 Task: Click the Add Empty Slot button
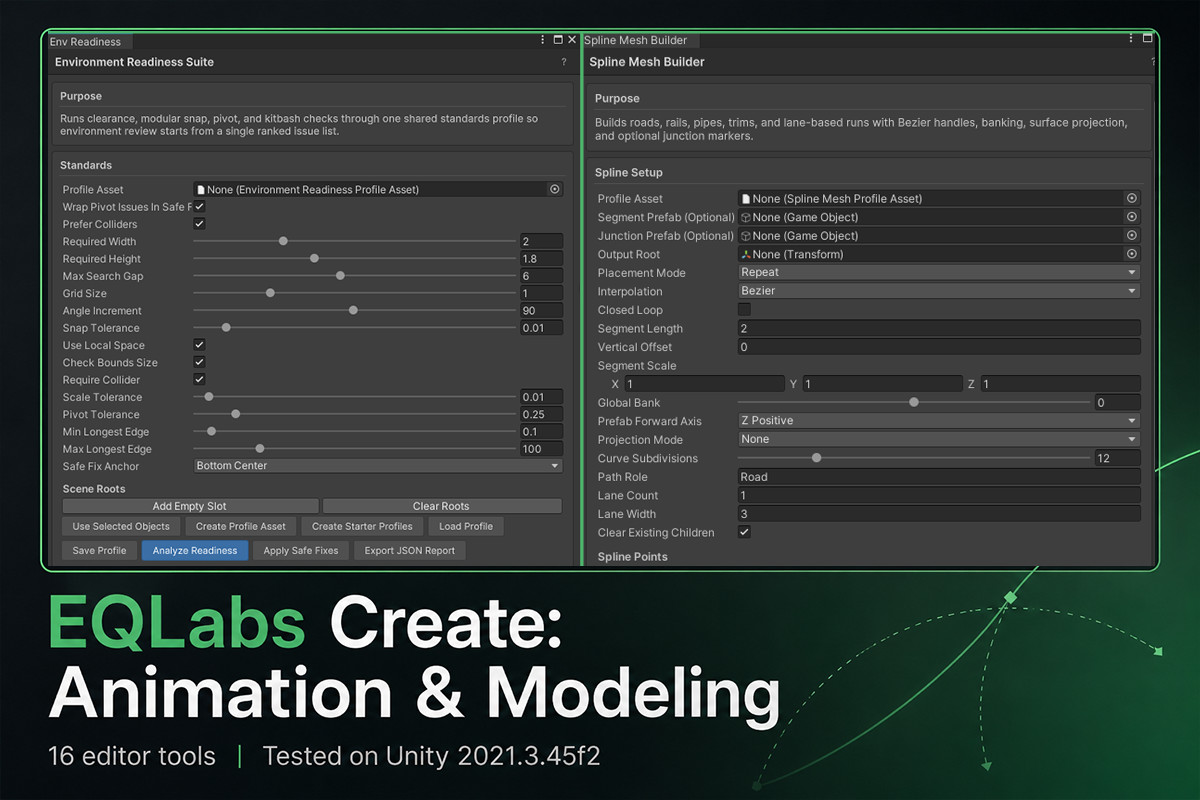(189, 506)
